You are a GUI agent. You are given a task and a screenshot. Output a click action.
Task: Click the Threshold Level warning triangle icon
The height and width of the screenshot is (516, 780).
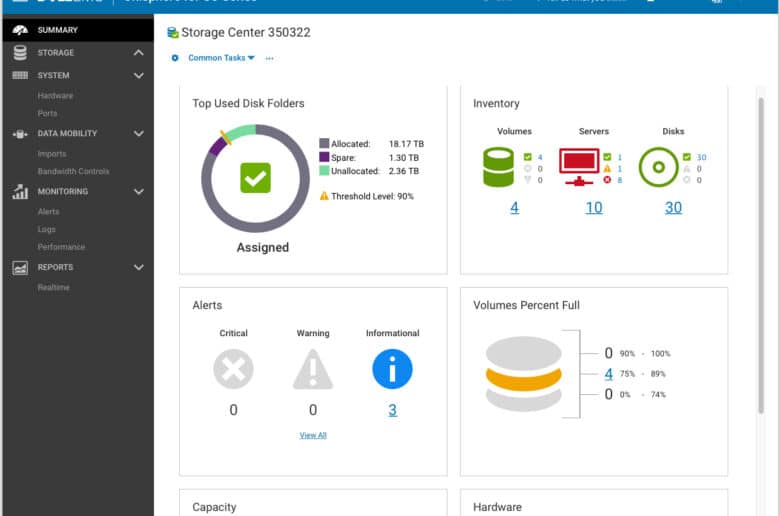pyautogui.click(x=324, y=196)
